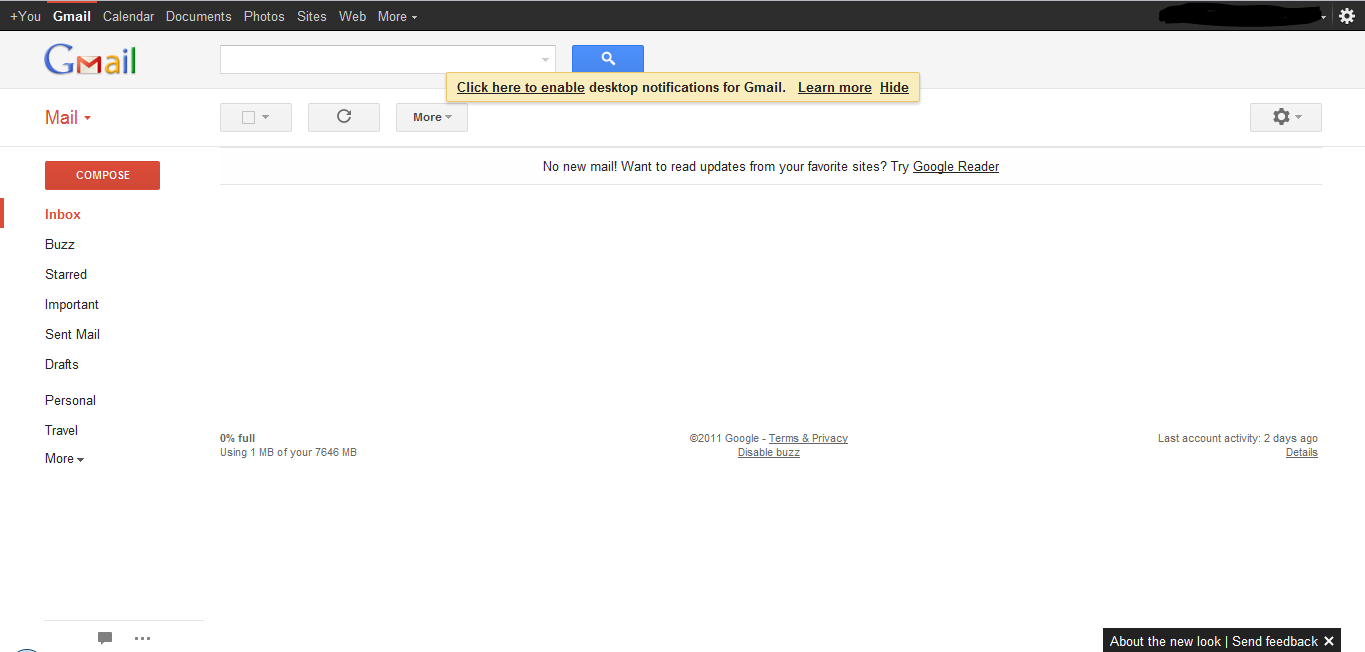Viewport: 1365px width, 652px height.
Task: Open the Terms & Privacy link
Action: (x=808, y=438)
